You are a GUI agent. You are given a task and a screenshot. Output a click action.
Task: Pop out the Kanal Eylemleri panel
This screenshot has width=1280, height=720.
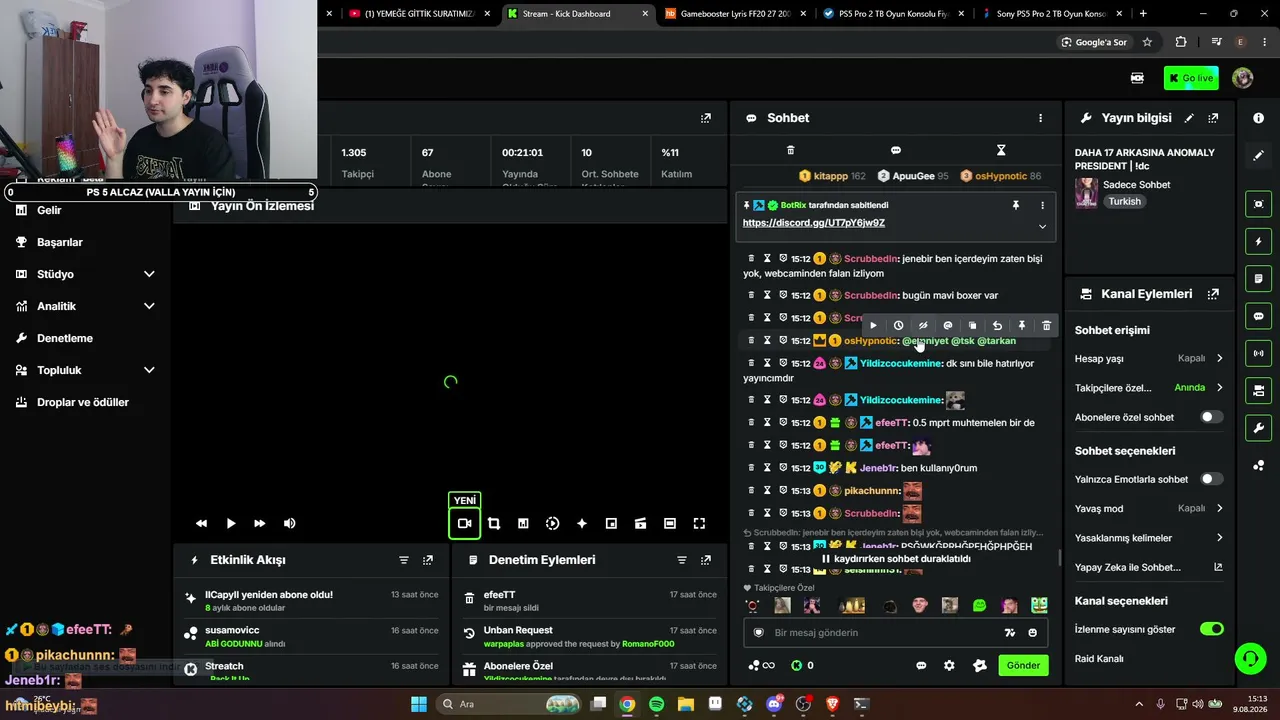[x=1213, y=294]
